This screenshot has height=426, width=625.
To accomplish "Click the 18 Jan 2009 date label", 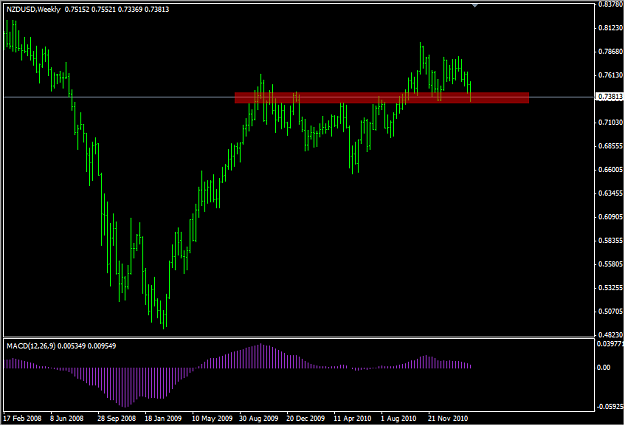I will click(x=163, y=418).
